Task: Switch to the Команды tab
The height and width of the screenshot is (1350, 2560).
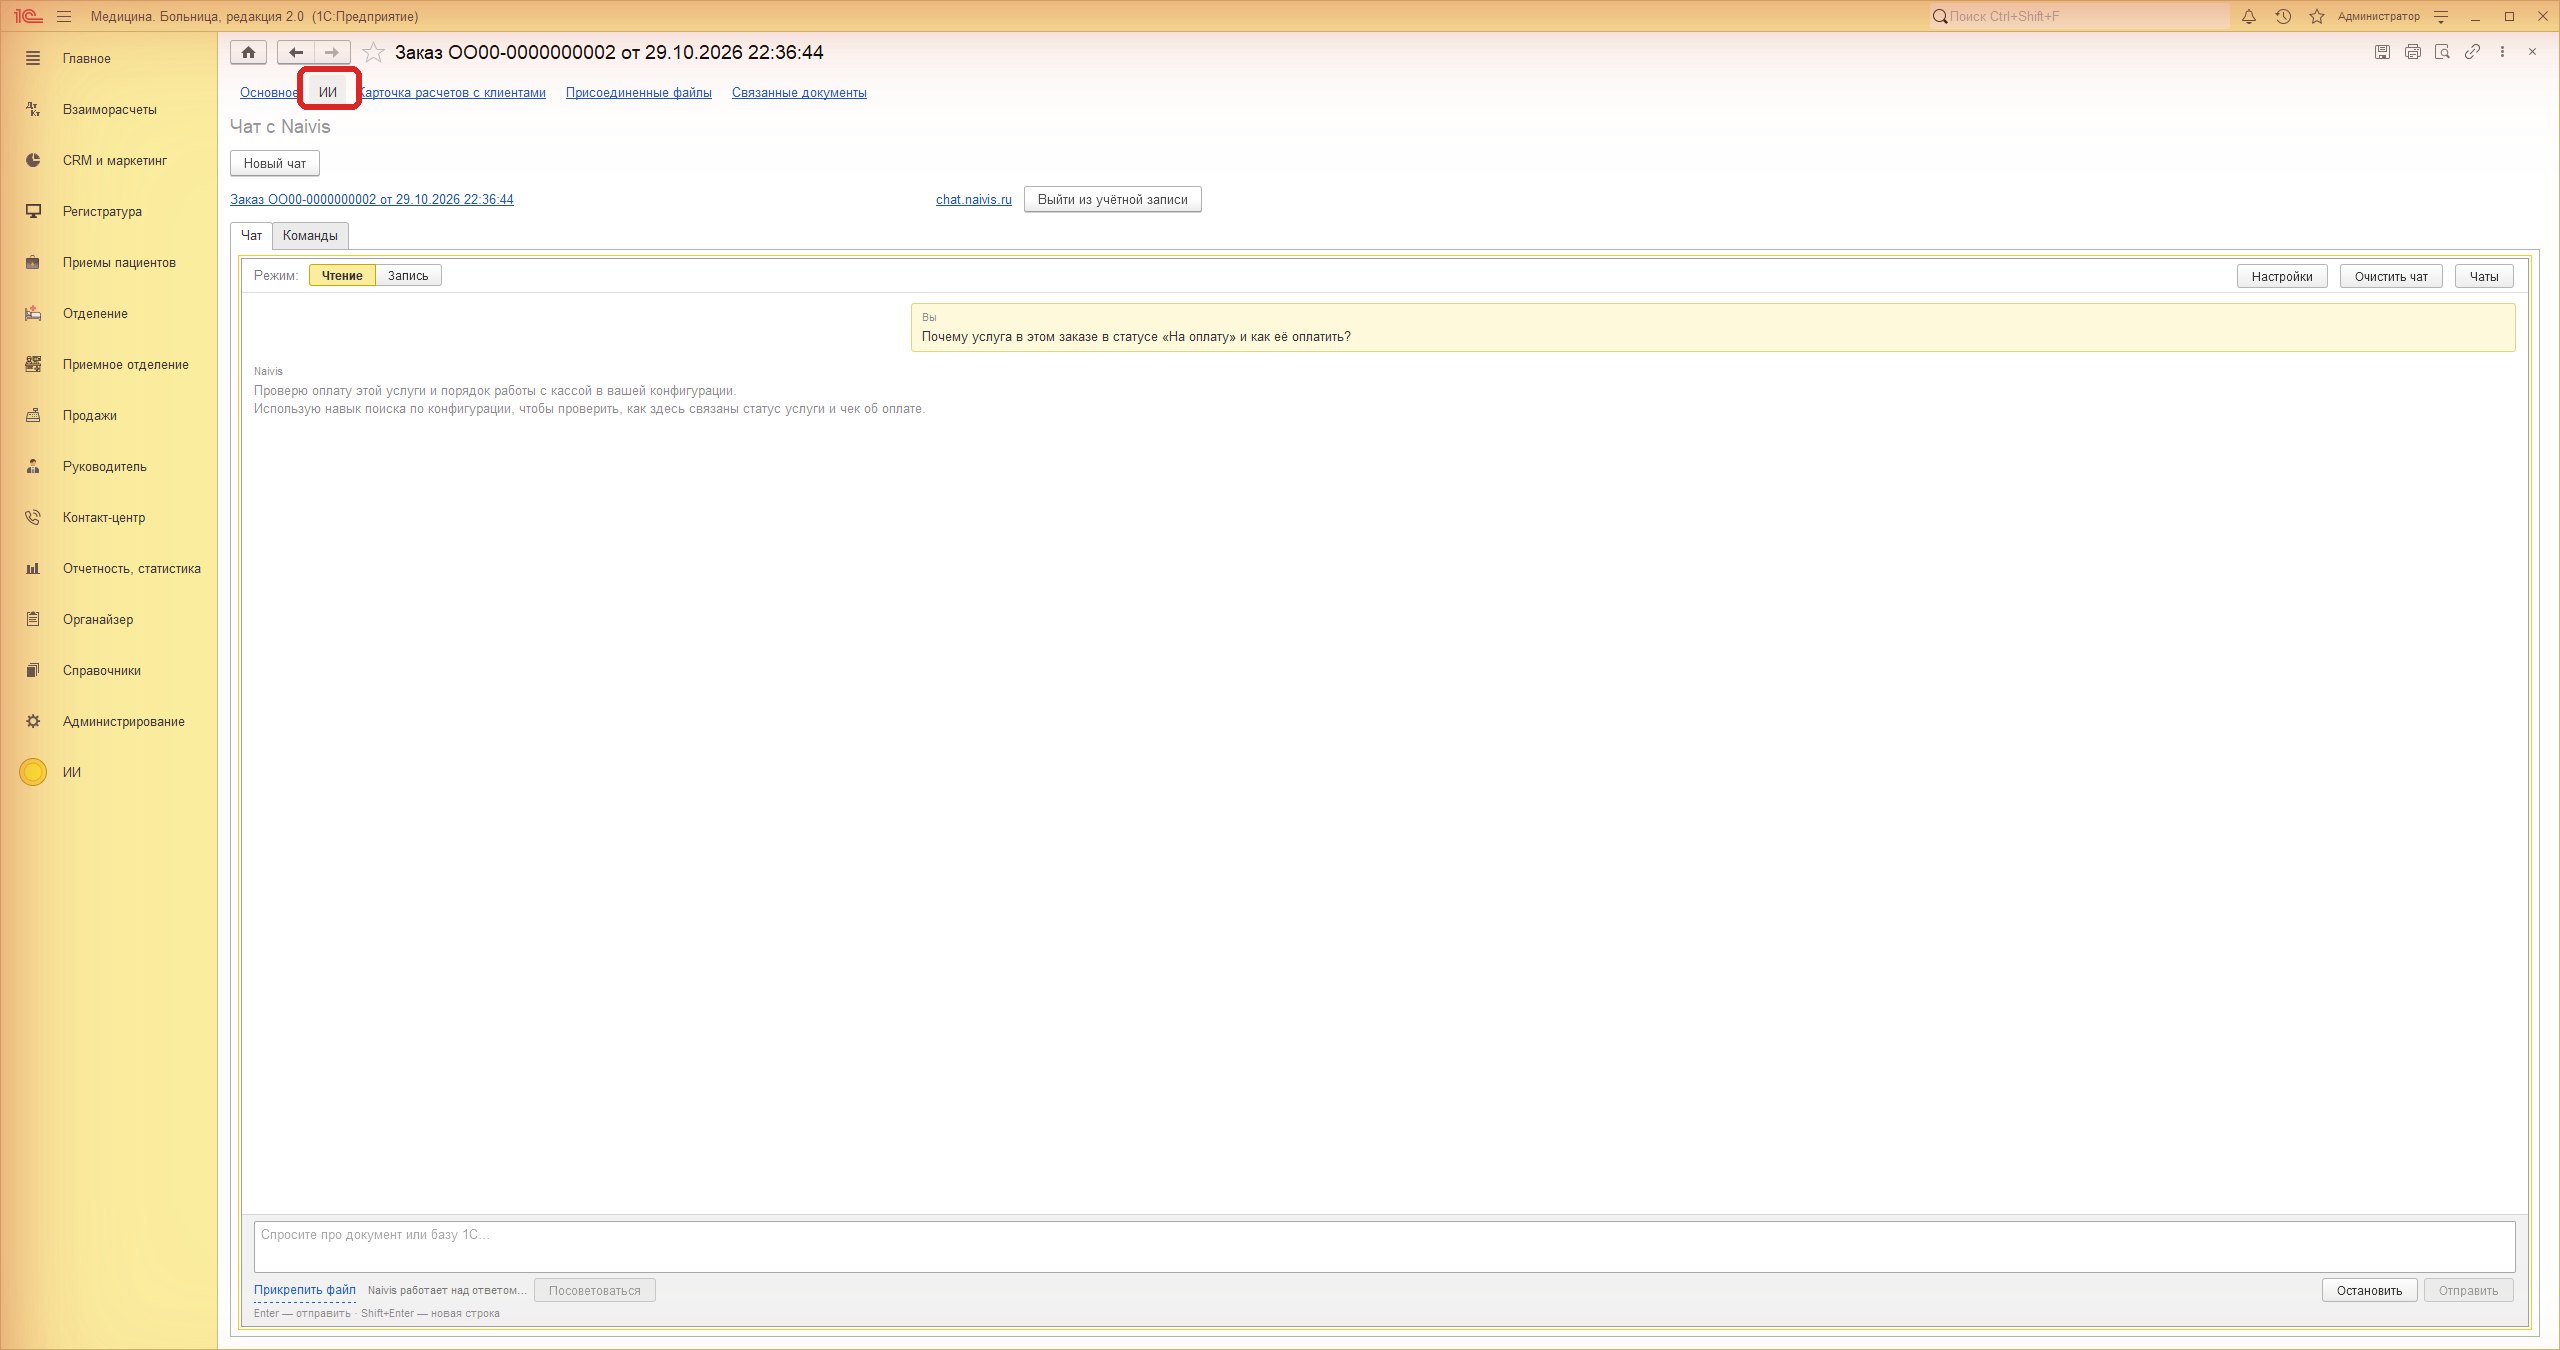Action: pos(310,236)
